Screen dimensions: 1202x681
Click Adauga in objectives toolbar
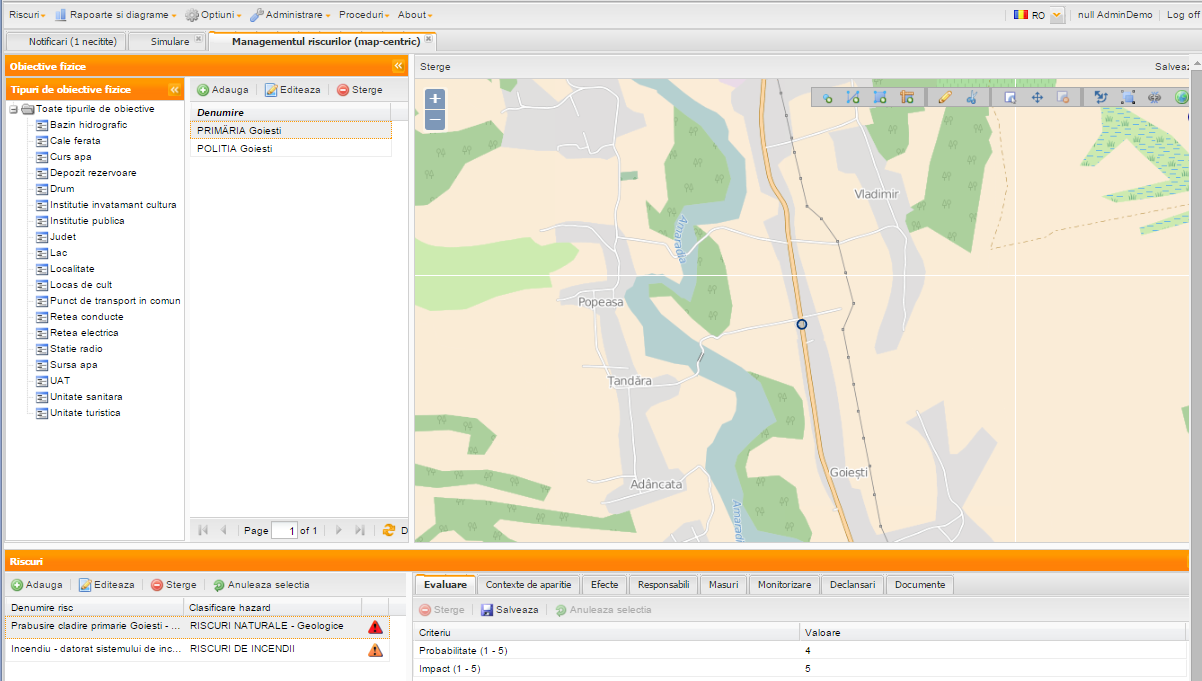tap(222, 90)
